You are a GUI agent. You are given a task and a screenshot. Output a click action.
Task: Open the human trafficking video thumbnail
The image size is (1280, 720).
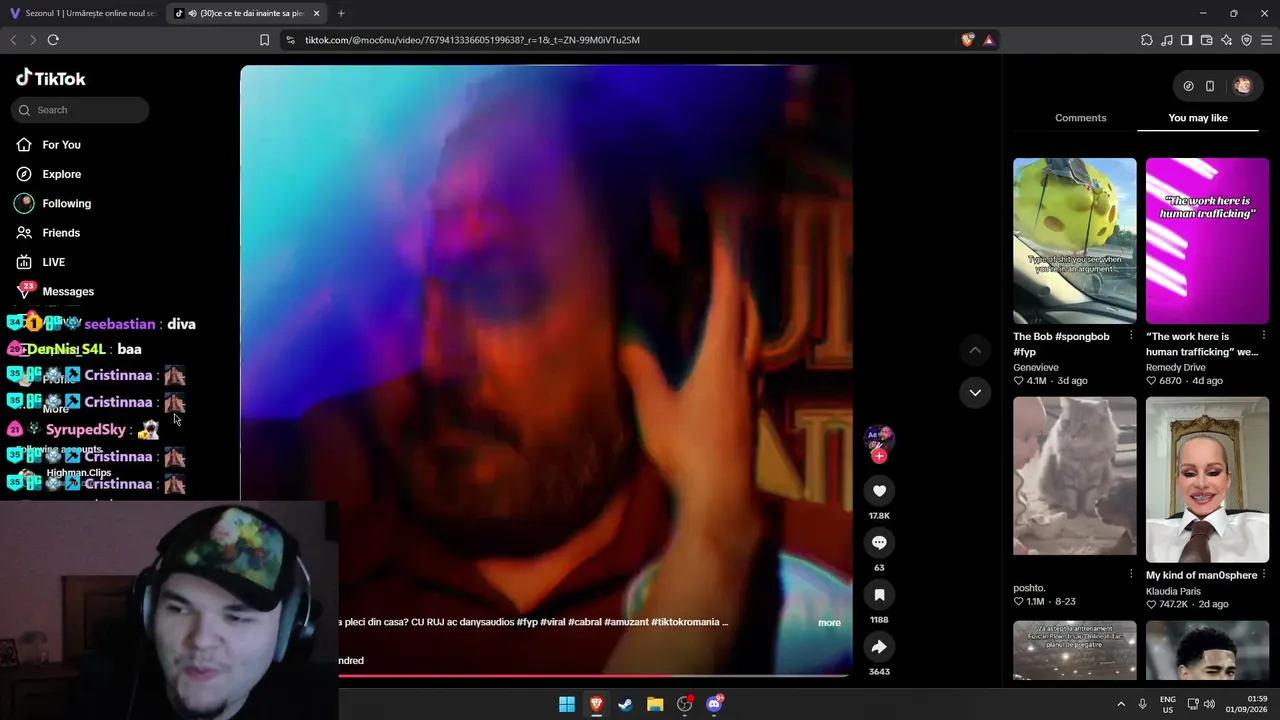click(x=1207, y=241)
